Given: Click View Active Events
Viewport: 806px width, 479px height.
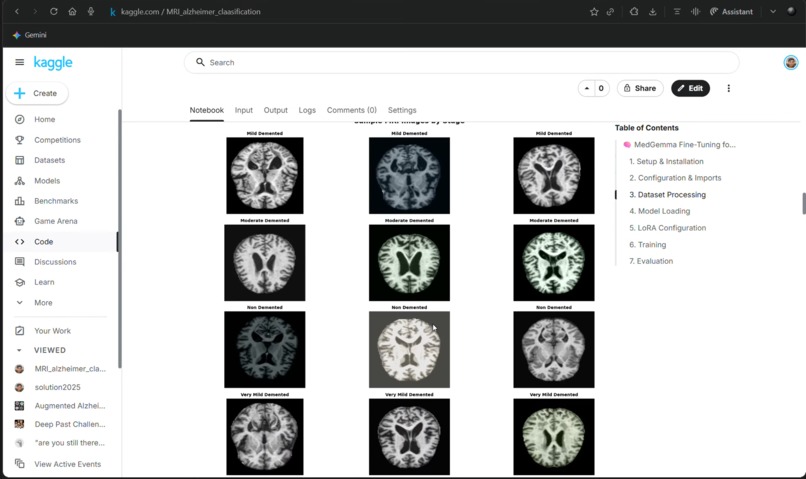Looking at the screenshot, I should click(x=67, y=464).
